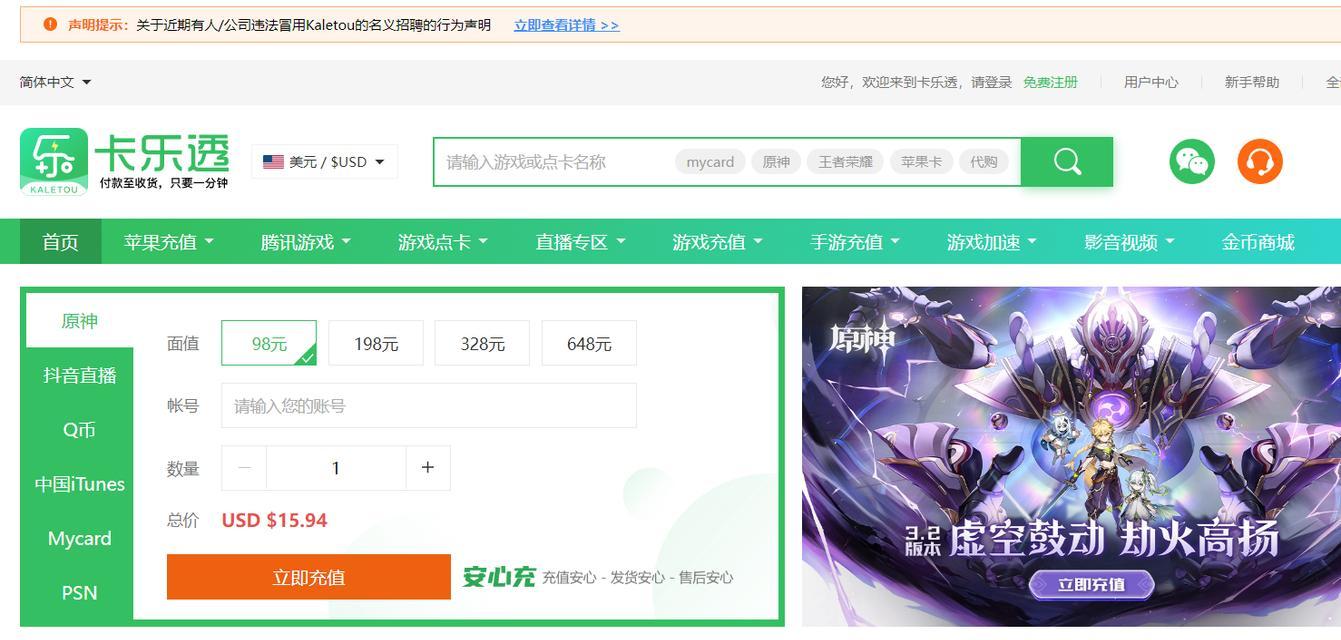The height and width of the screenshot is (640, 1341).
Task: Click the US flag currency icon
Action: tap(273, 162)
